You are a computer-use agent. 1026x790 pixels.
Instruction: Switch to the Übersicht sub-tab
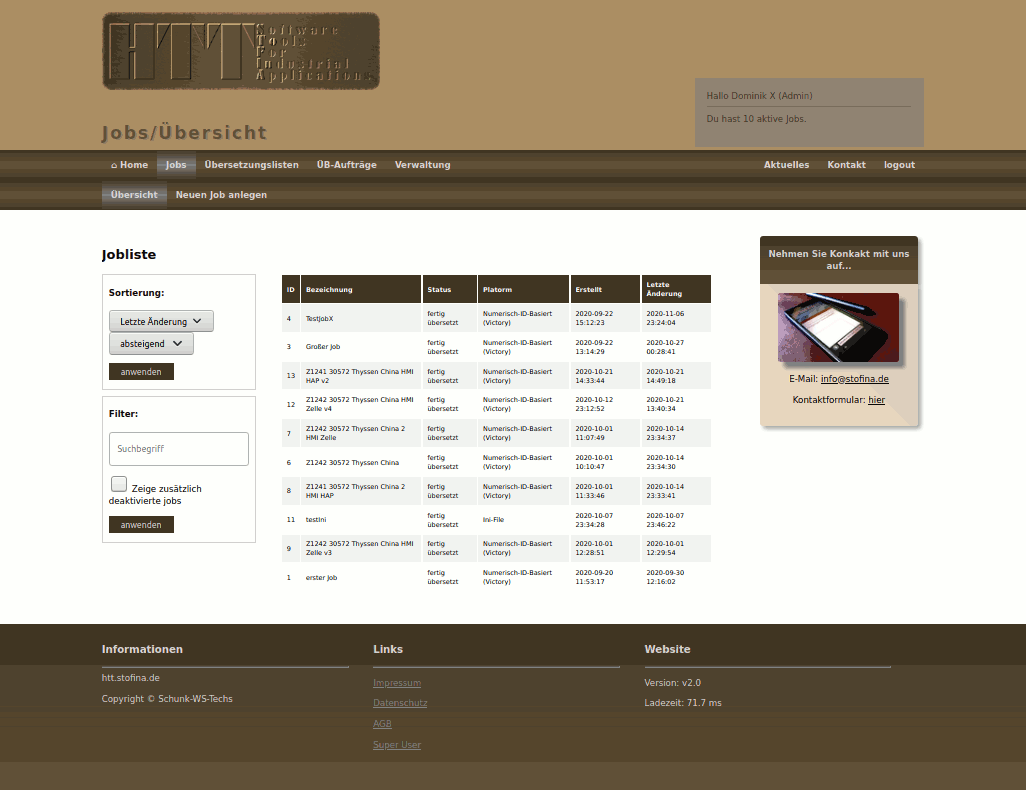click(134, 195)
